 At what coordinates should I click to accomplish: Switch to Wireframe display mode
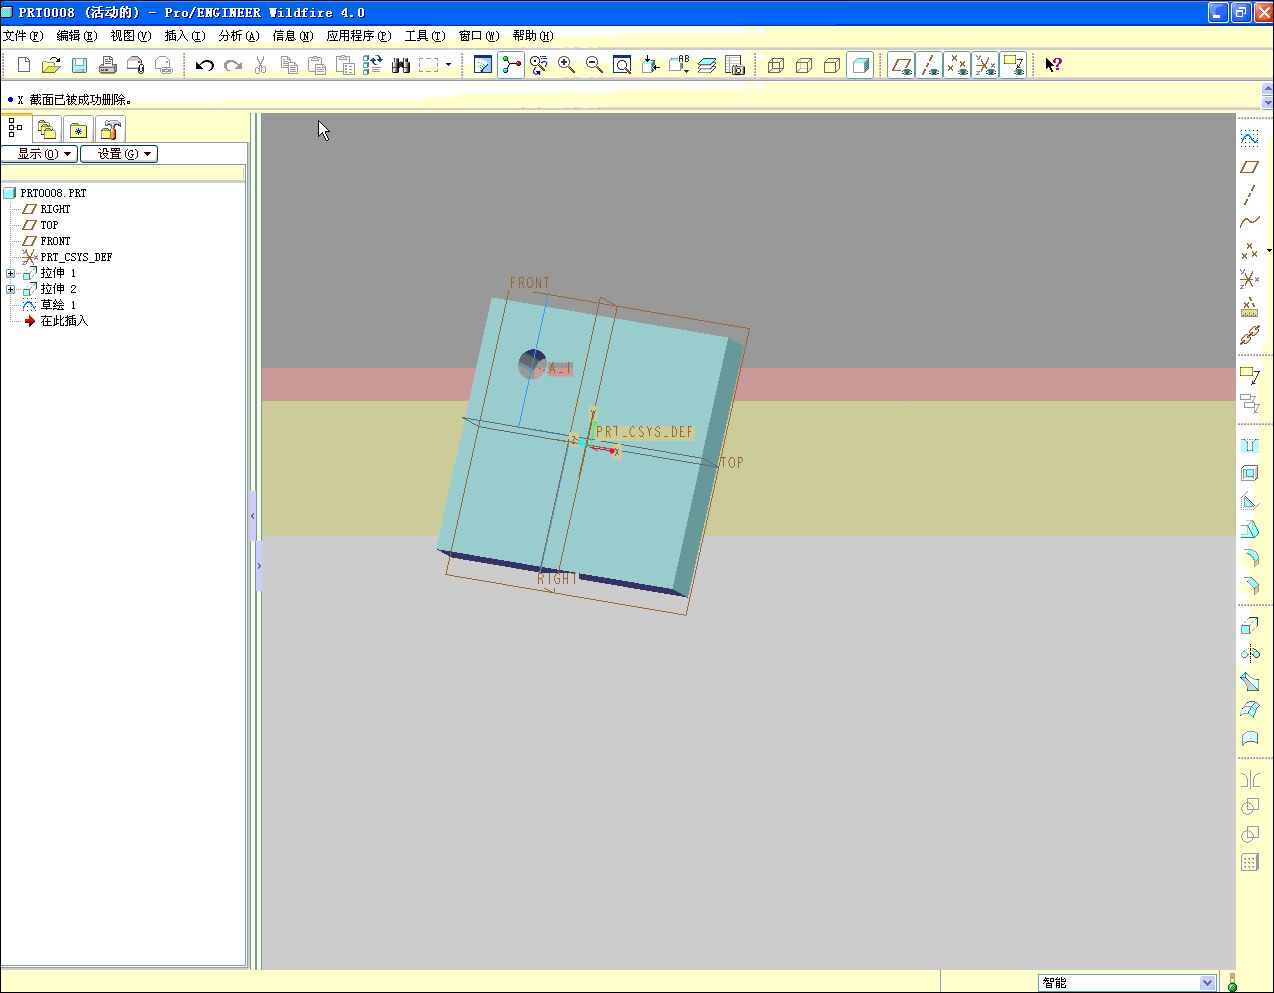coord(775,65)
